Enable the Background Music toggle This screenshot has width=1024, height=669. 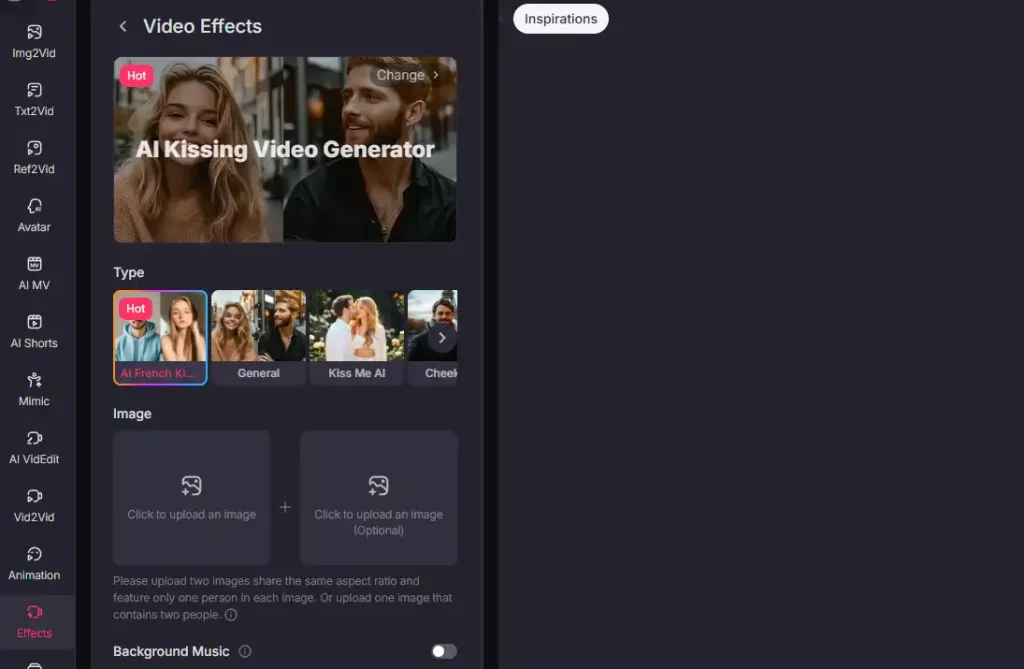(443, 651)
